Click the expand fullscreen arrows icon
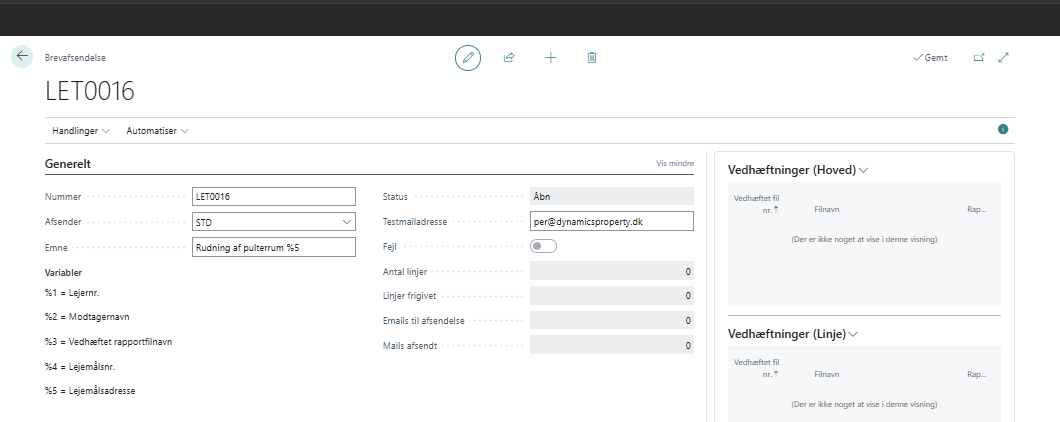The image size is (1060, 422). point(1003,58)
